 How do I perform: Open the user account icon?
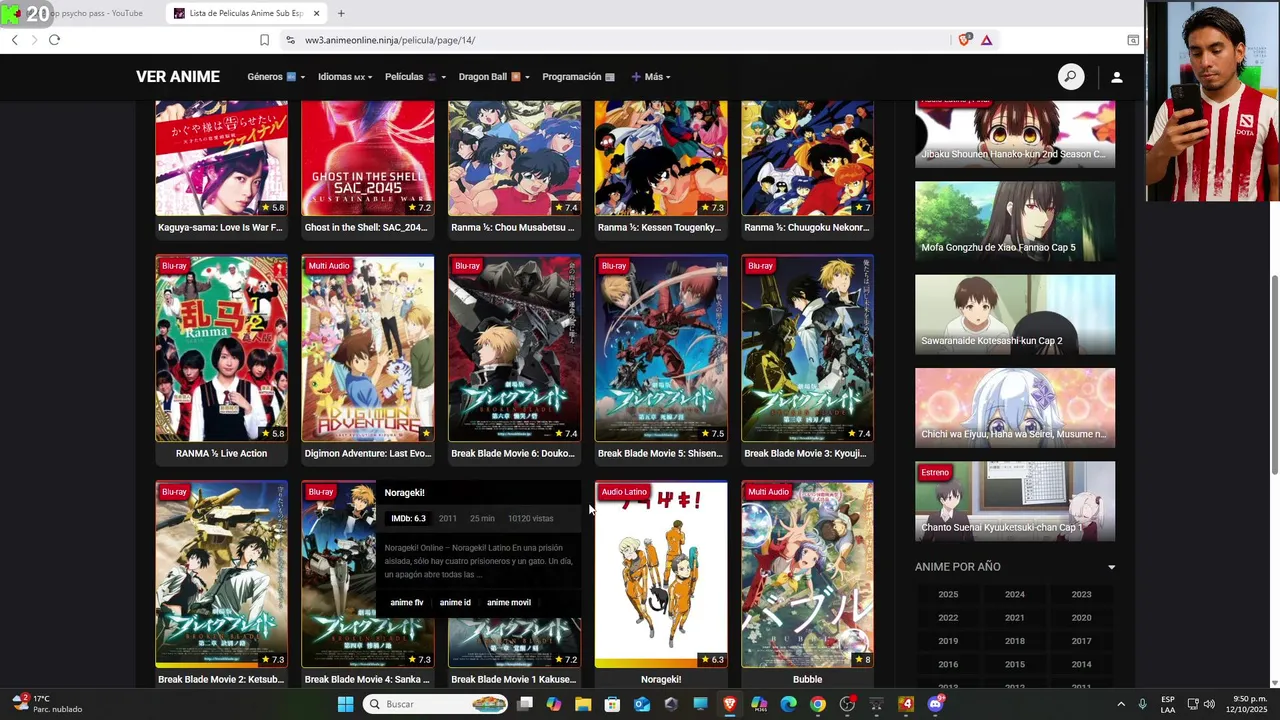point(1117,77)
